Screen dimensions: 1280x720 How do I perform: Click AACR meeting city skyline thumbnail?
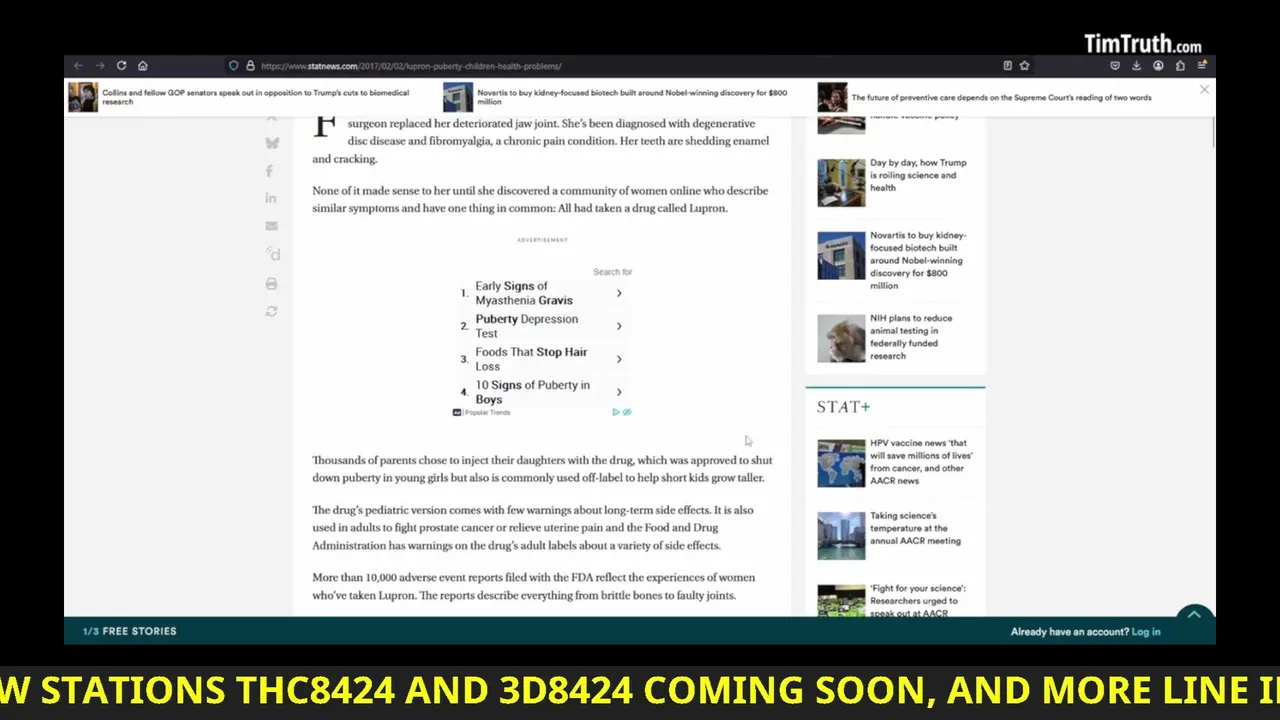click(841, 536)
